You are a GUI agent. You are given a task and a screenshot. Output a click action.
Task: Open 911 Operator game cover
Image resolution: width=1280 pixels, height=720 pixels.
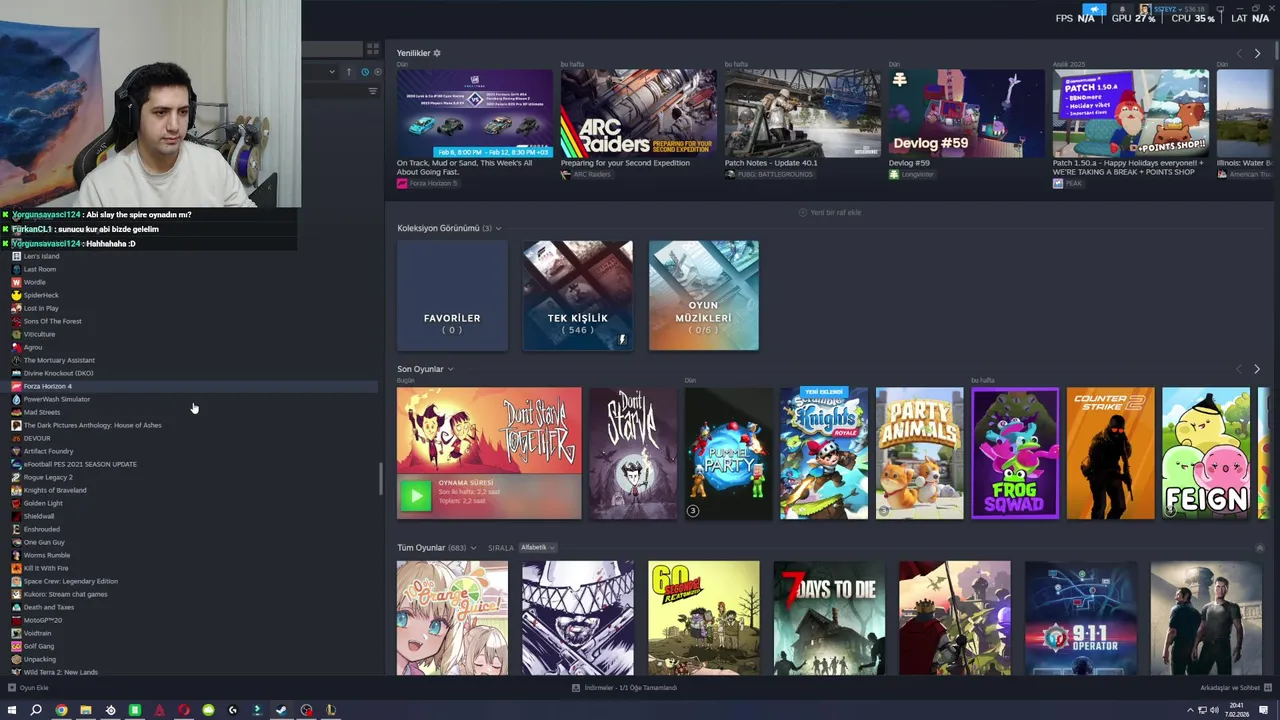point(1081,618)
